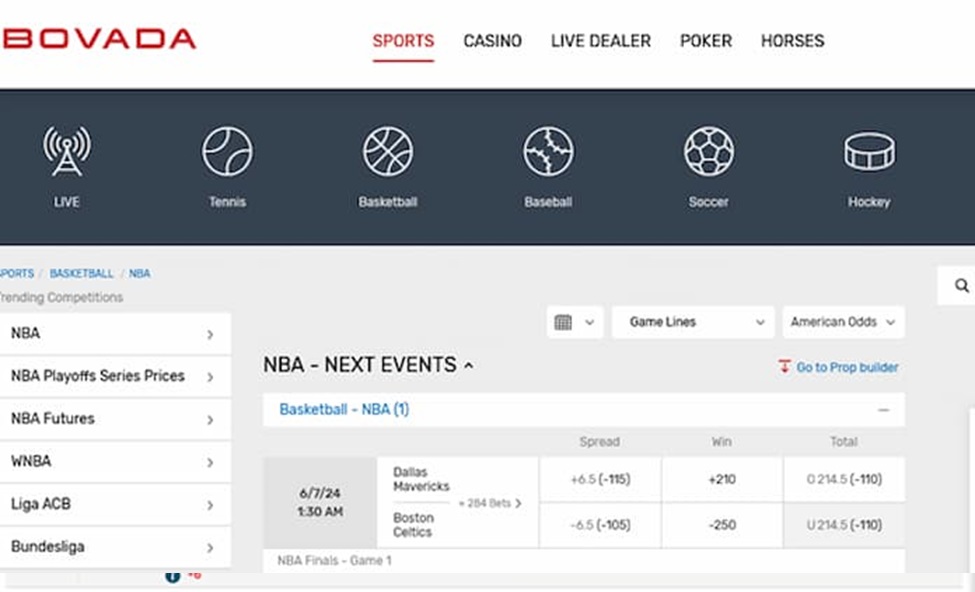The height and width of the screenshot is (592, 975).
Task: Open the Game Lines dropdown
Action: click(689, 322)
